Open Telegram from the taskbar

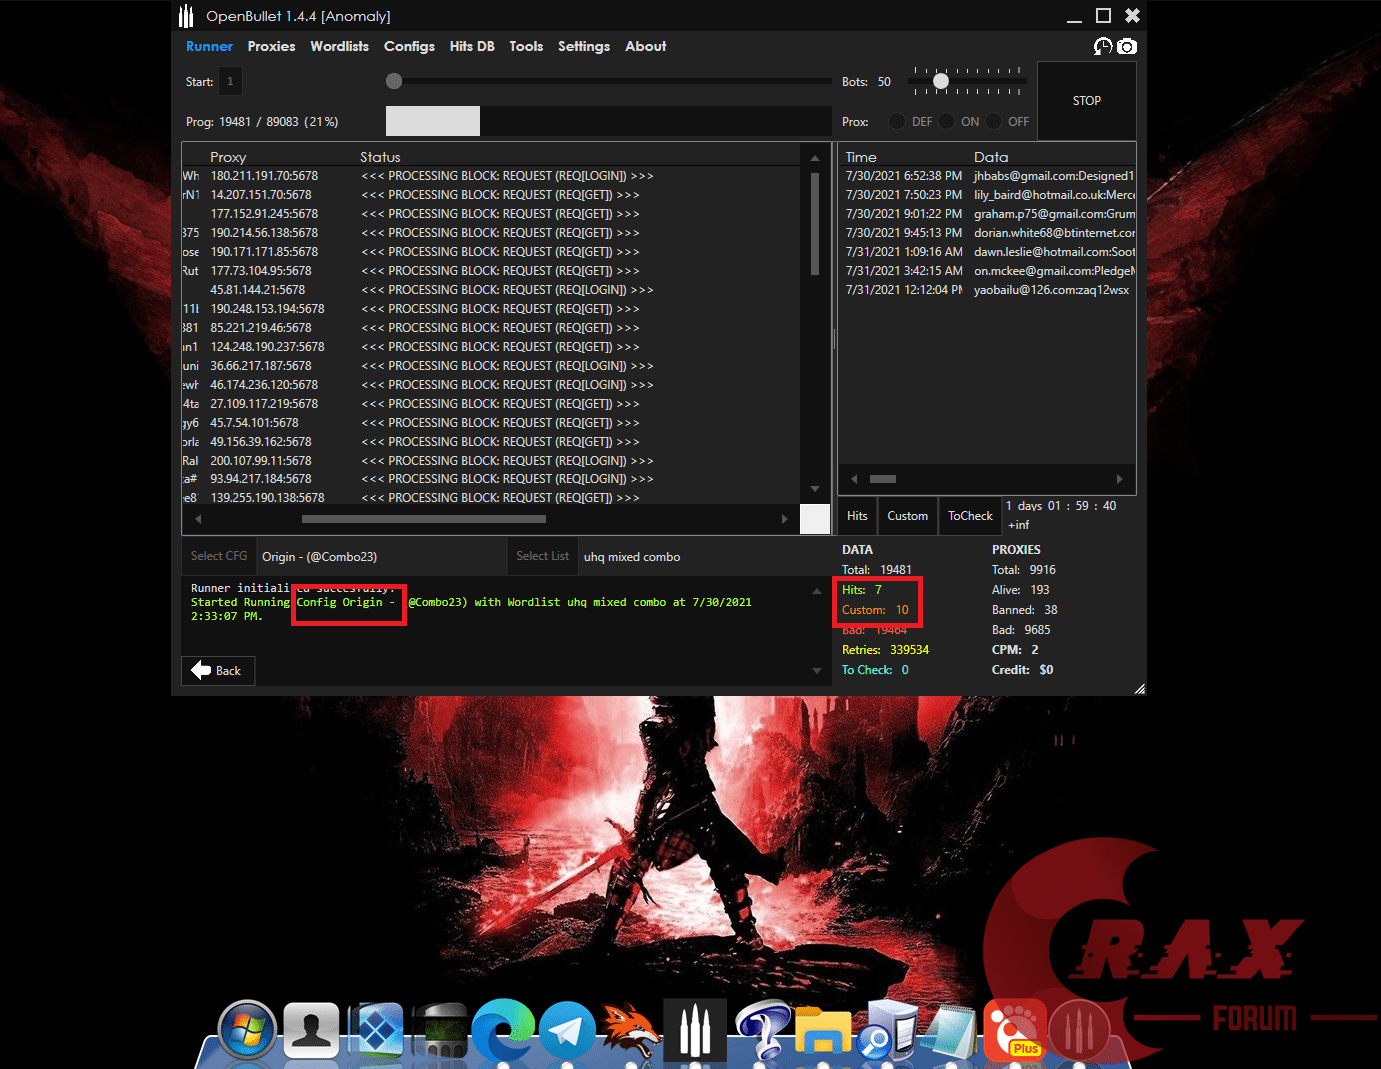(x=567, y=1030)
